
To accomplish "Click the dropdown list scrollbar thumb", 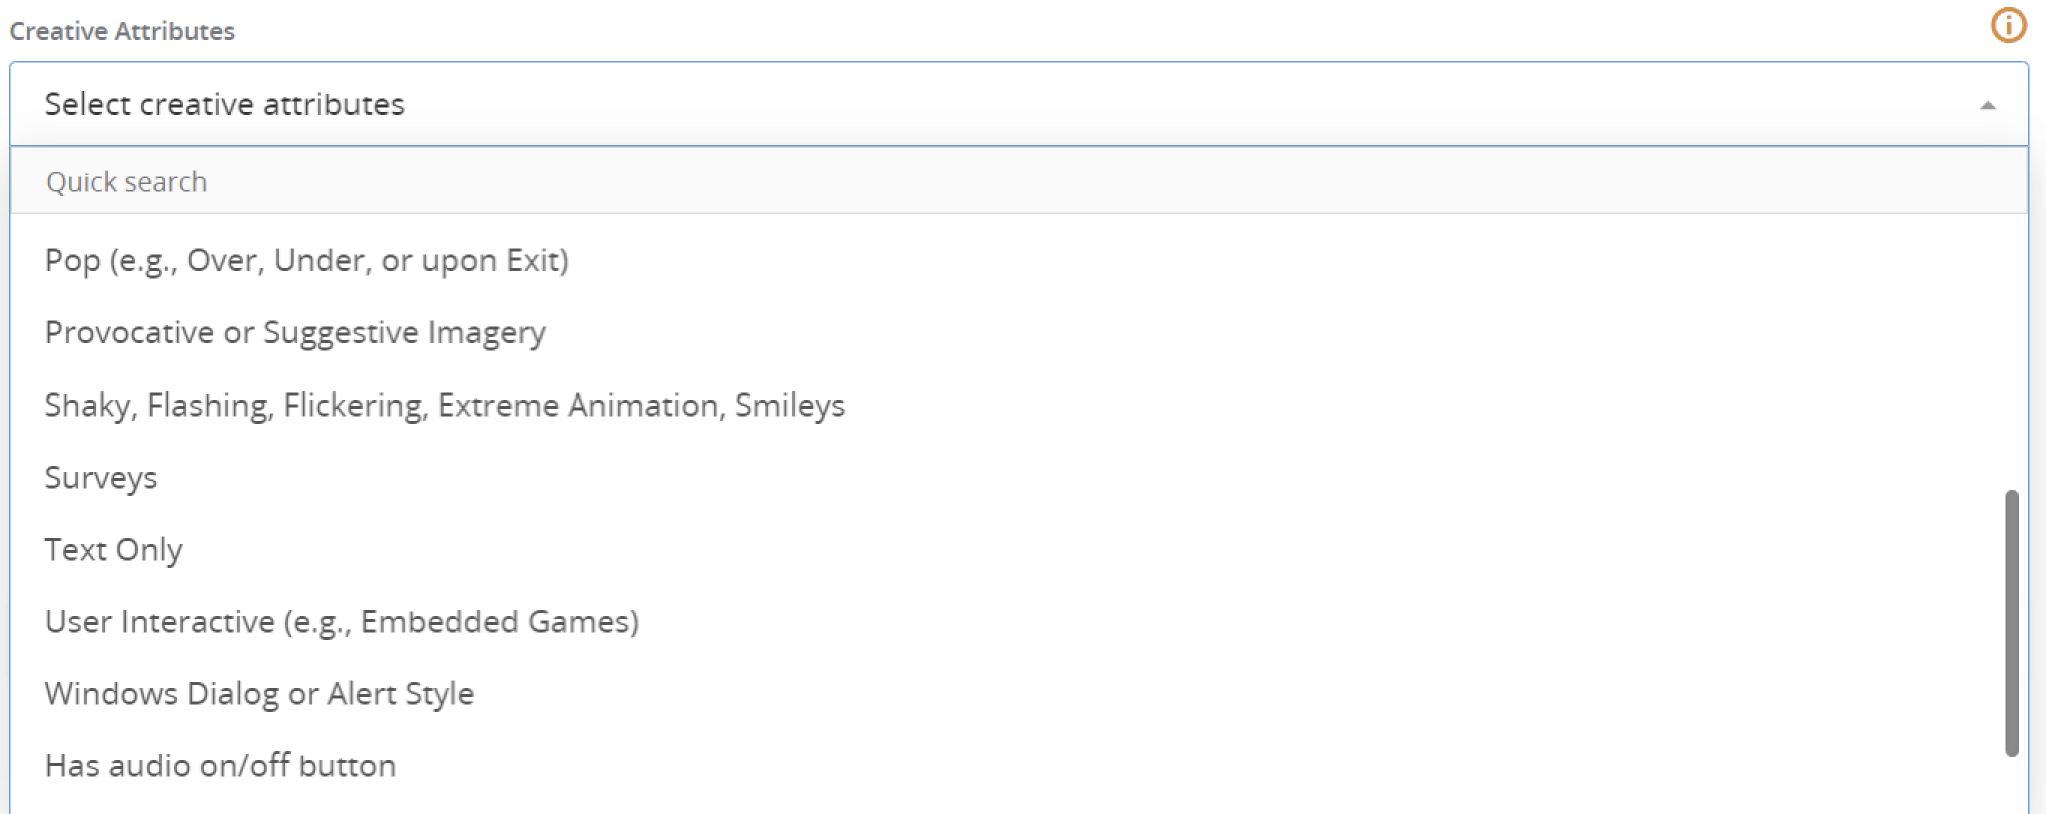I will pyautogui.click(x=2012, y=620).
